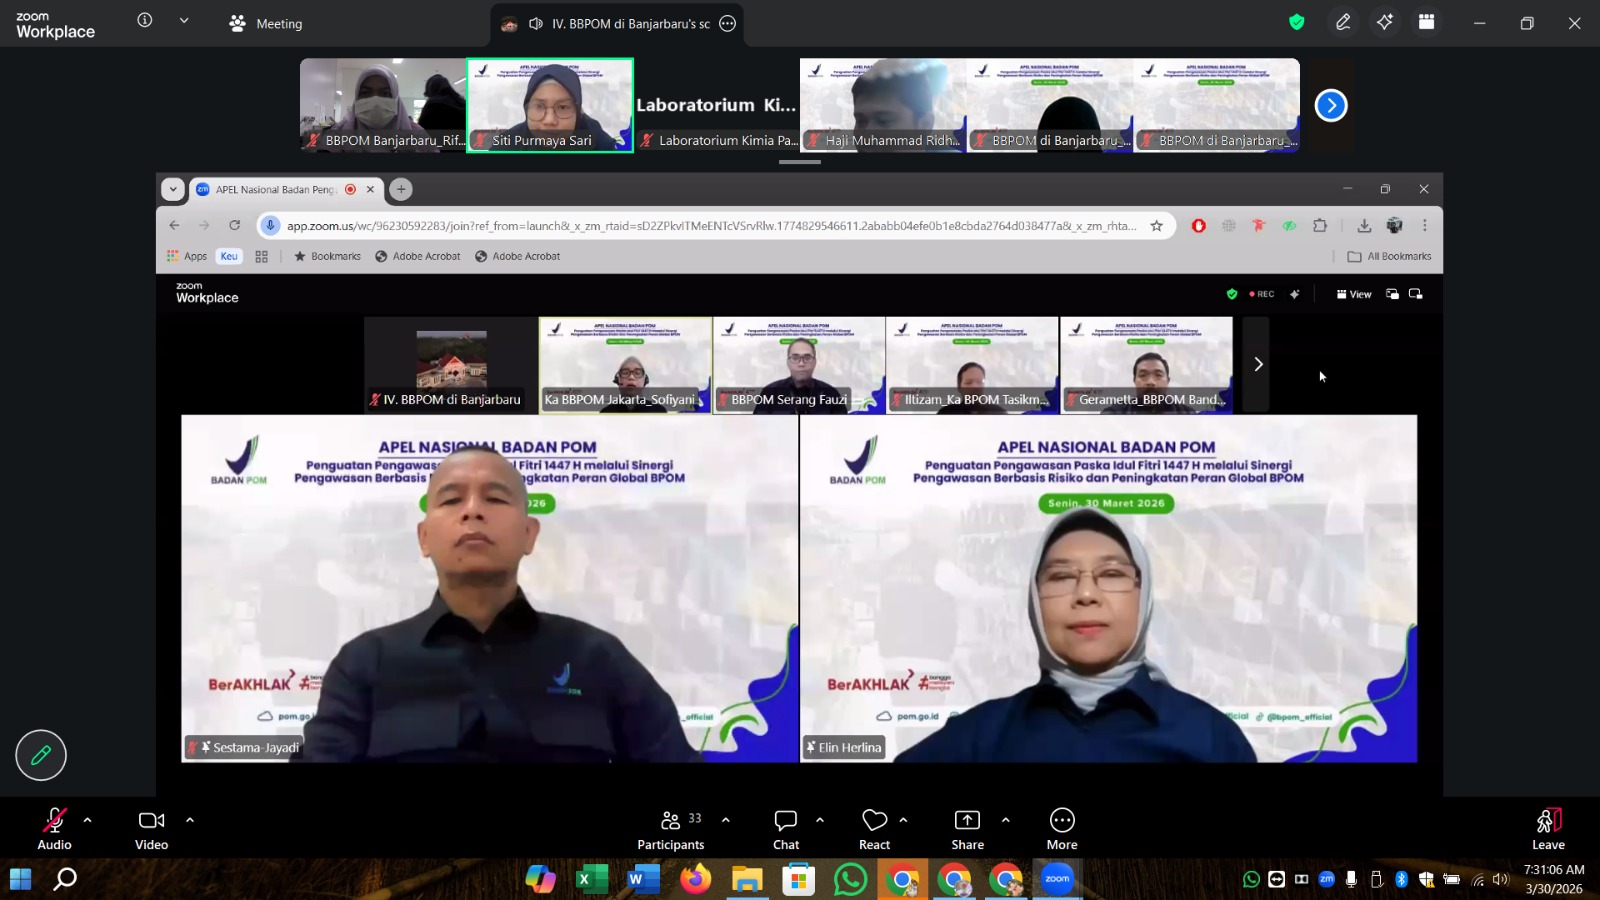
Task: Expand video options arrow next to Video
Action: [x=190, y=820]
